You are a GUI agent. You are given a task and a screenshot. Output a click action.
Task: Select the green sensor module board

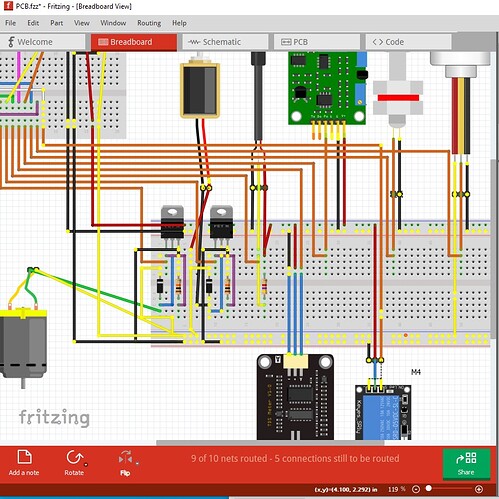point(327,88)
